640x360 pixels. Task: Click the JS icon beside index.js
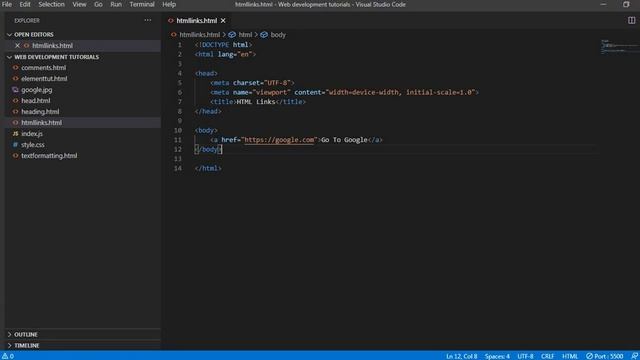point(16,134)
